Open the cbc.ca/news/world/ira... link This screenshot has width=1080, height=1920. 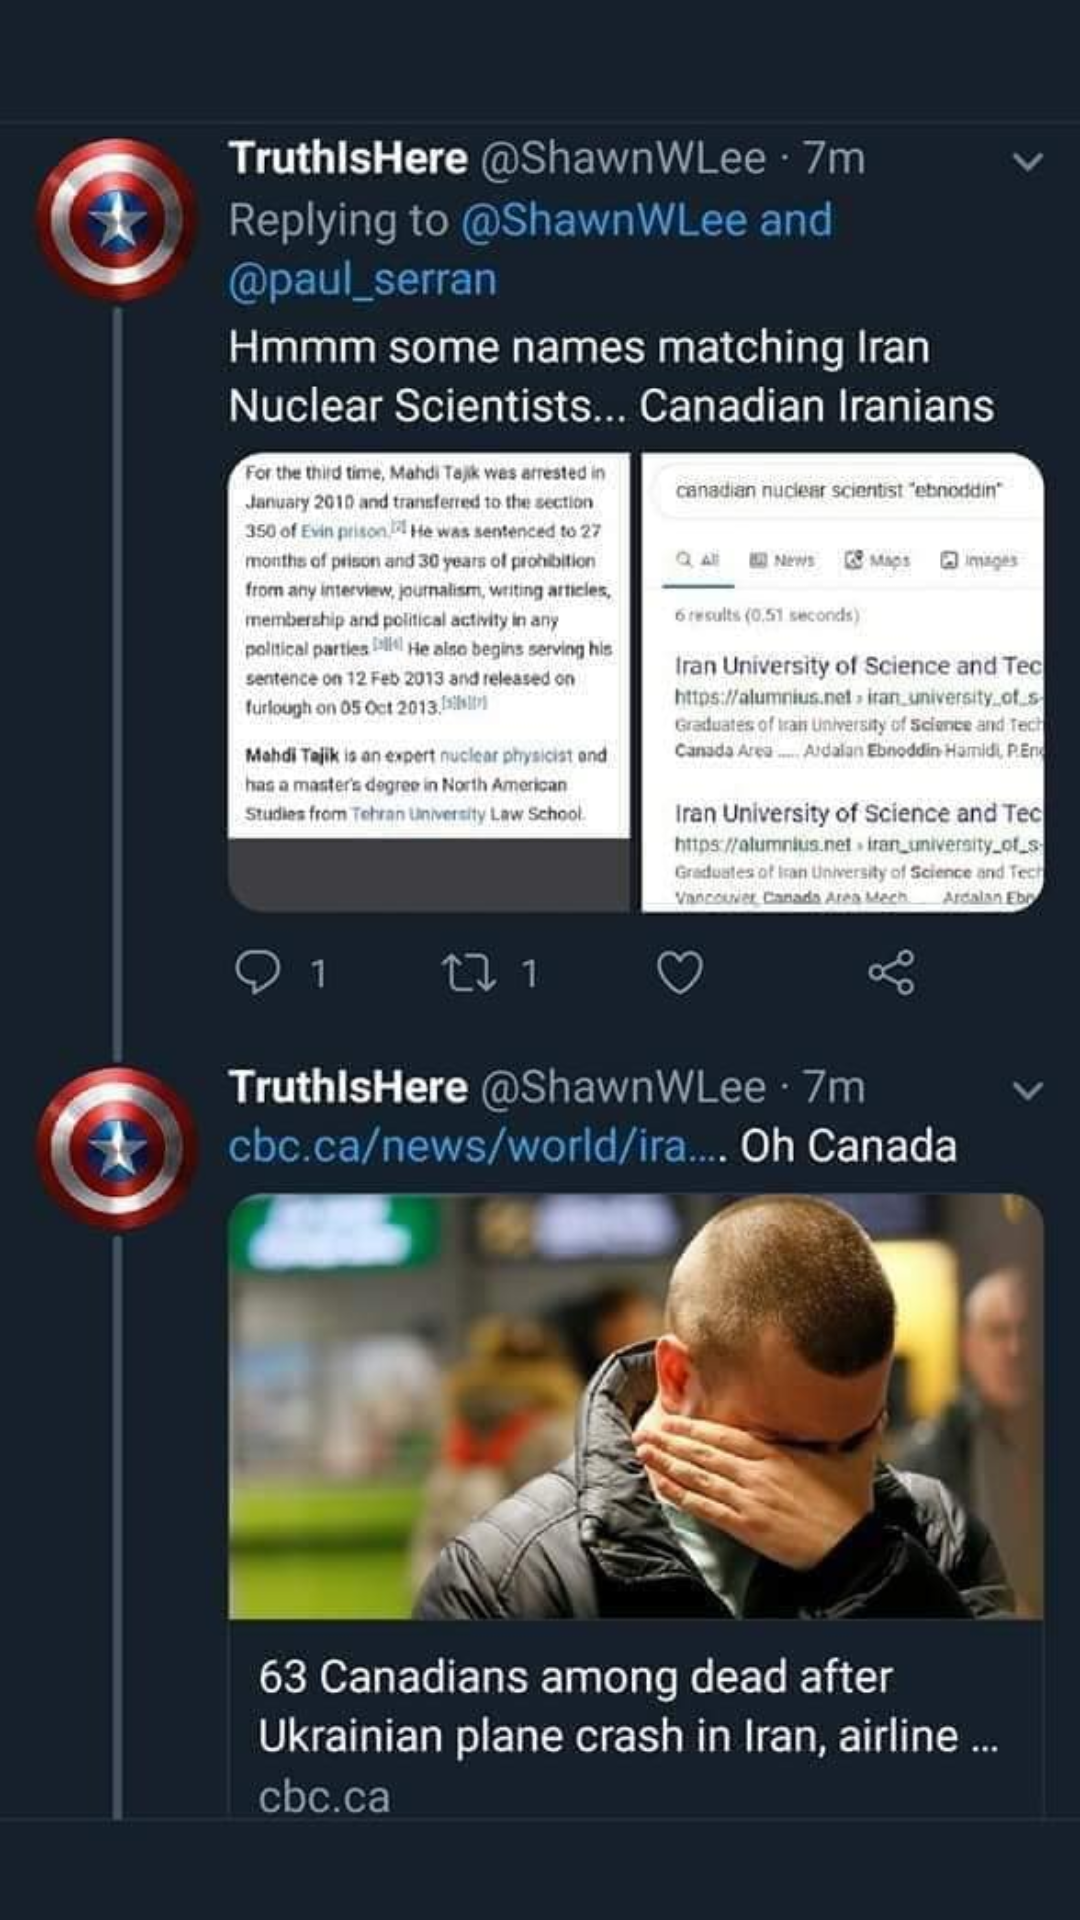pos(478,1146)
